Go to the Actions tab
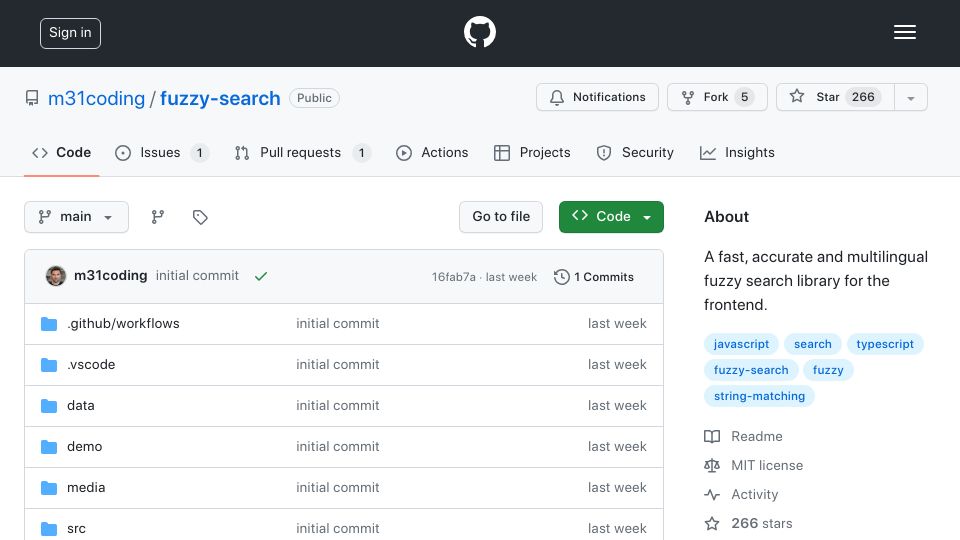This screenshot has width=960, height=540. coord(432,153)
